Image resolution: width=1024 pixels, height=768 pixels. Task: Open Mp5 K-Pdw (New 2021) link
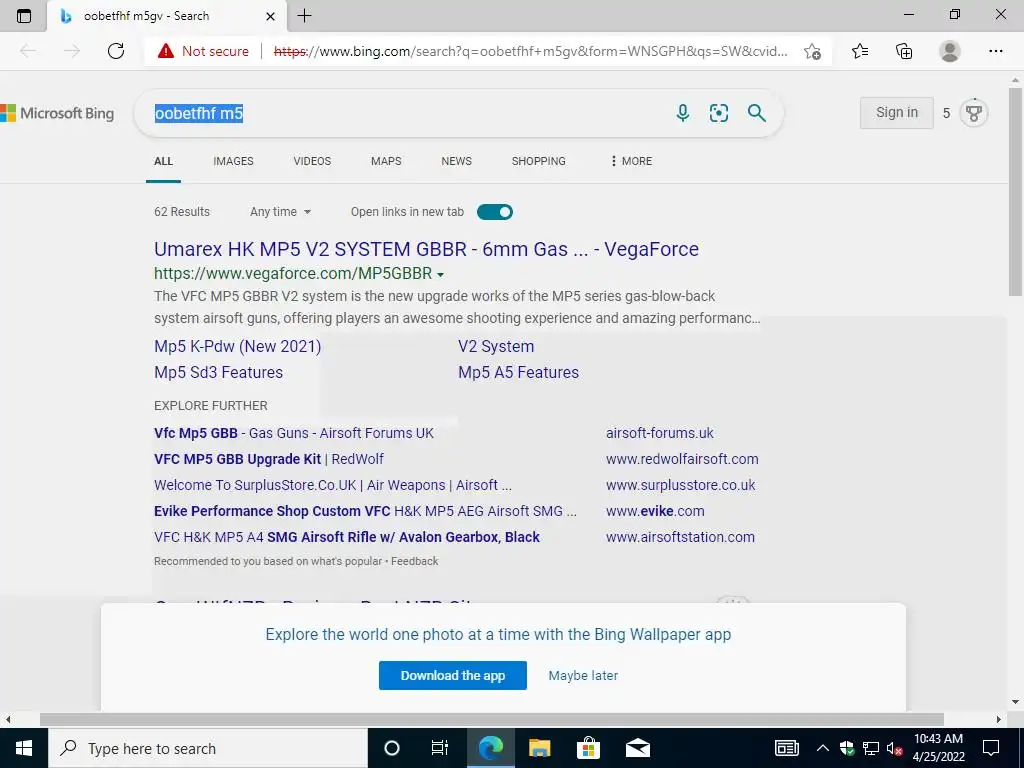238,346
